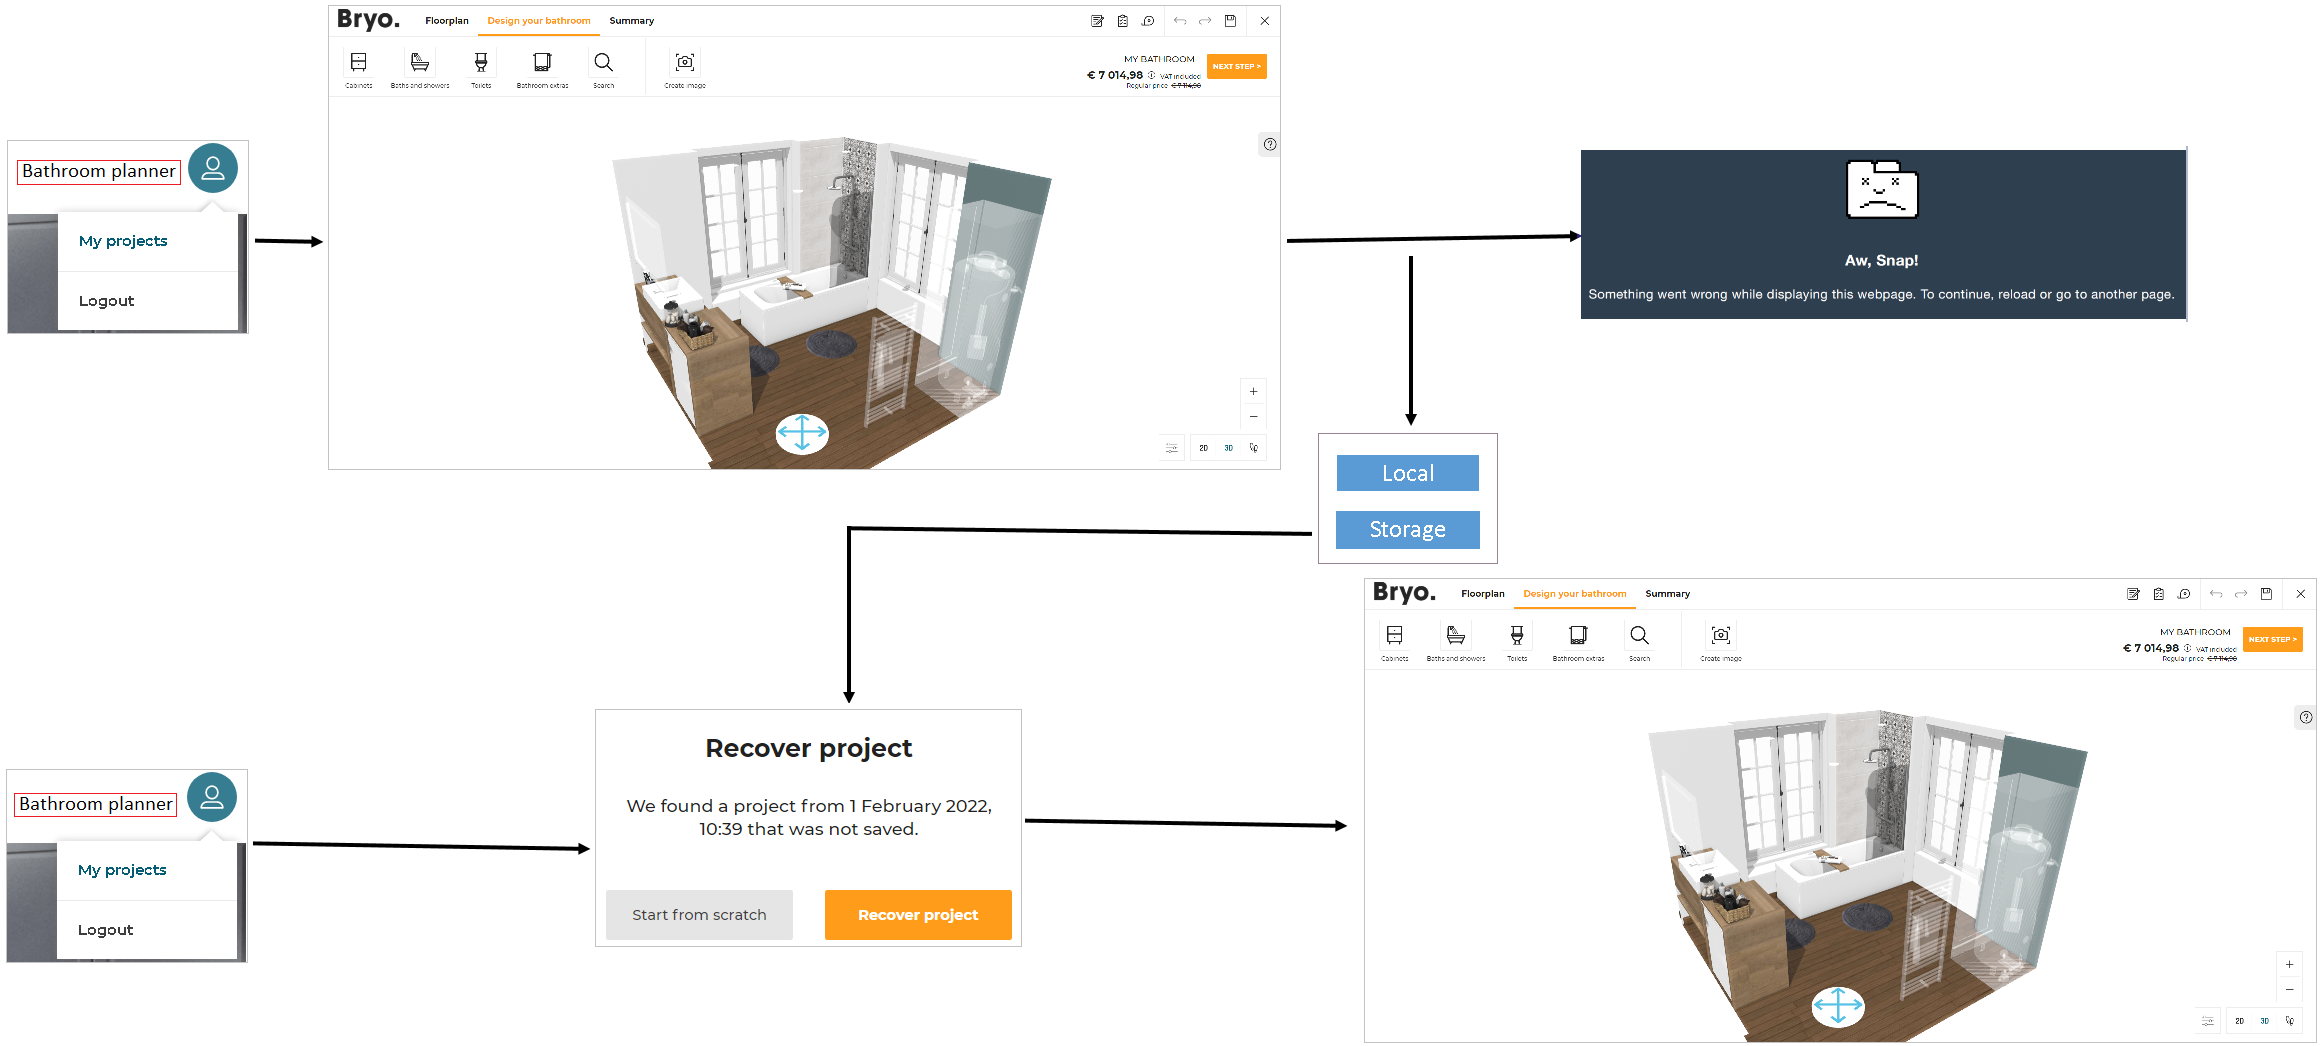Zoom in with the plus button in the upper planner
Viewport: 2324px width, 1046px height.
tap(1254, 392)
